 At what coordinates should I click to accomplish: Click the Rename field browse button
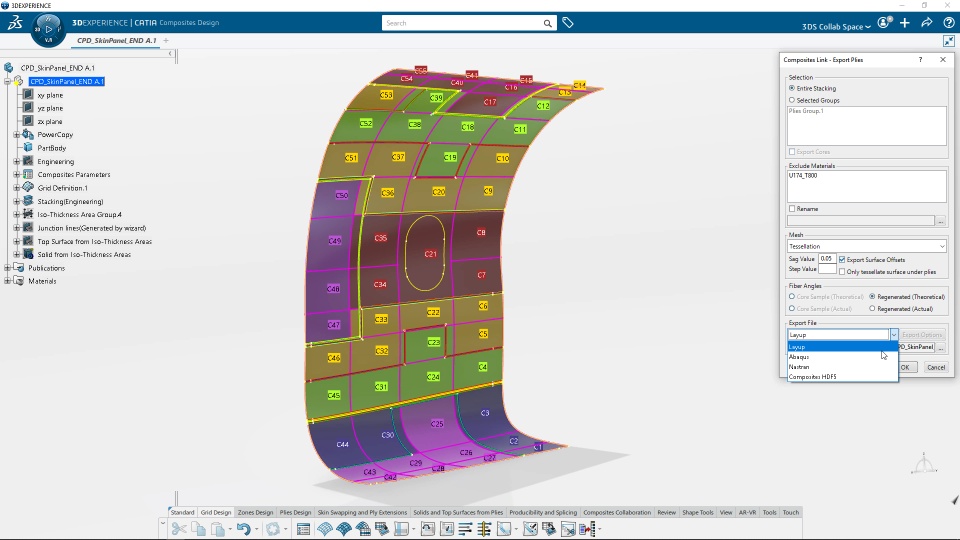pos(941,220)
